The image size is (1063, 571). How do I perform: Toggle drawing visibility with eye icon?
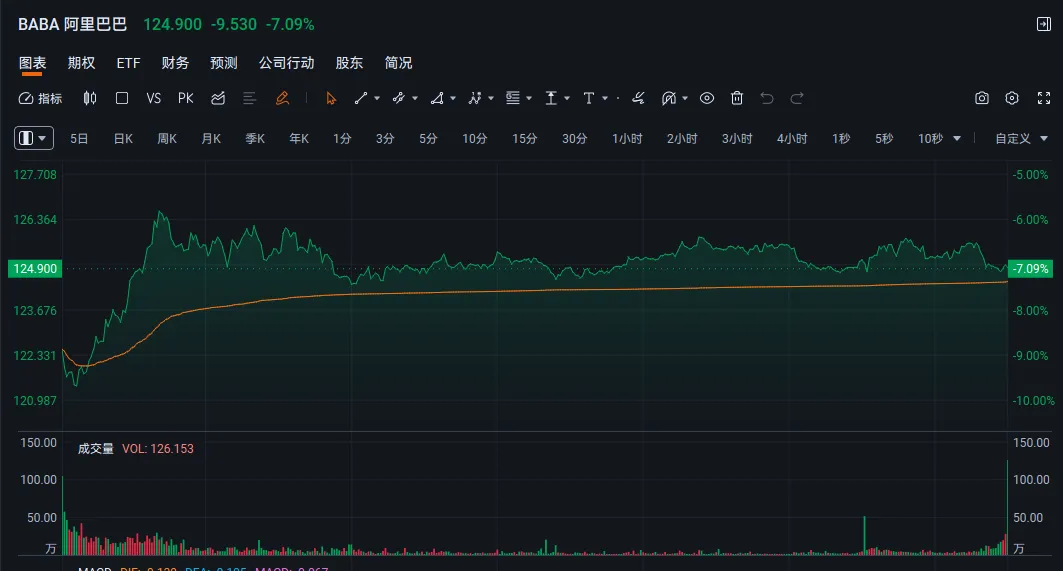tap(707, 98)
